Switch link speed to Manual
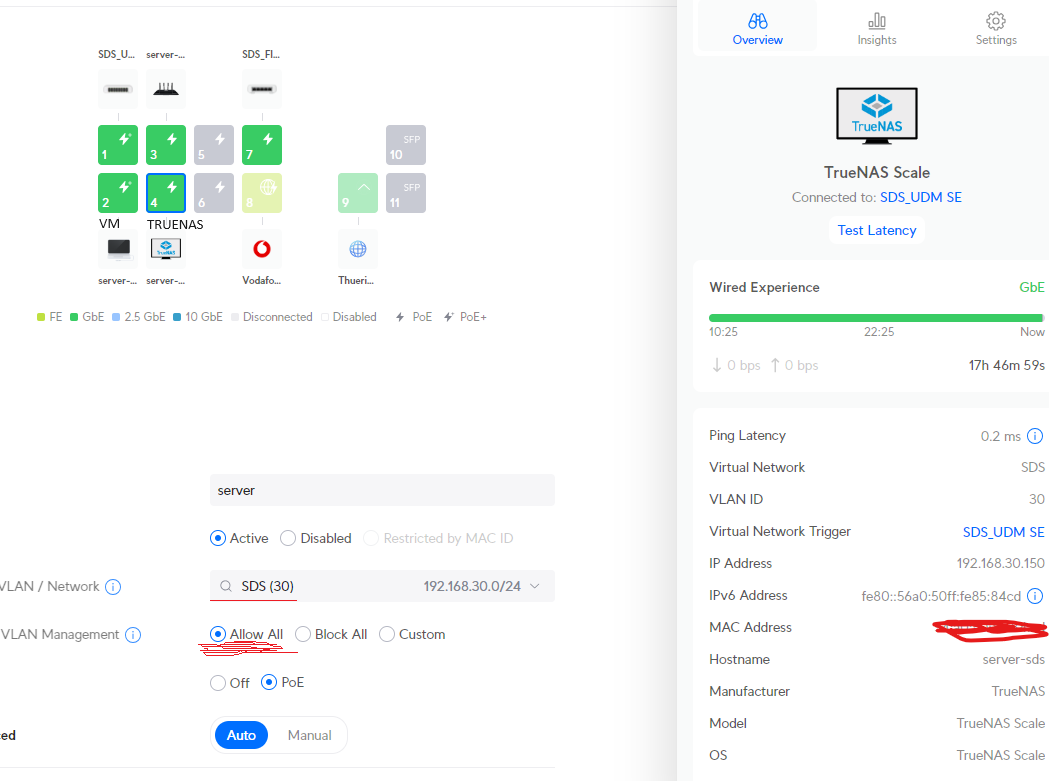 point(309,735)
